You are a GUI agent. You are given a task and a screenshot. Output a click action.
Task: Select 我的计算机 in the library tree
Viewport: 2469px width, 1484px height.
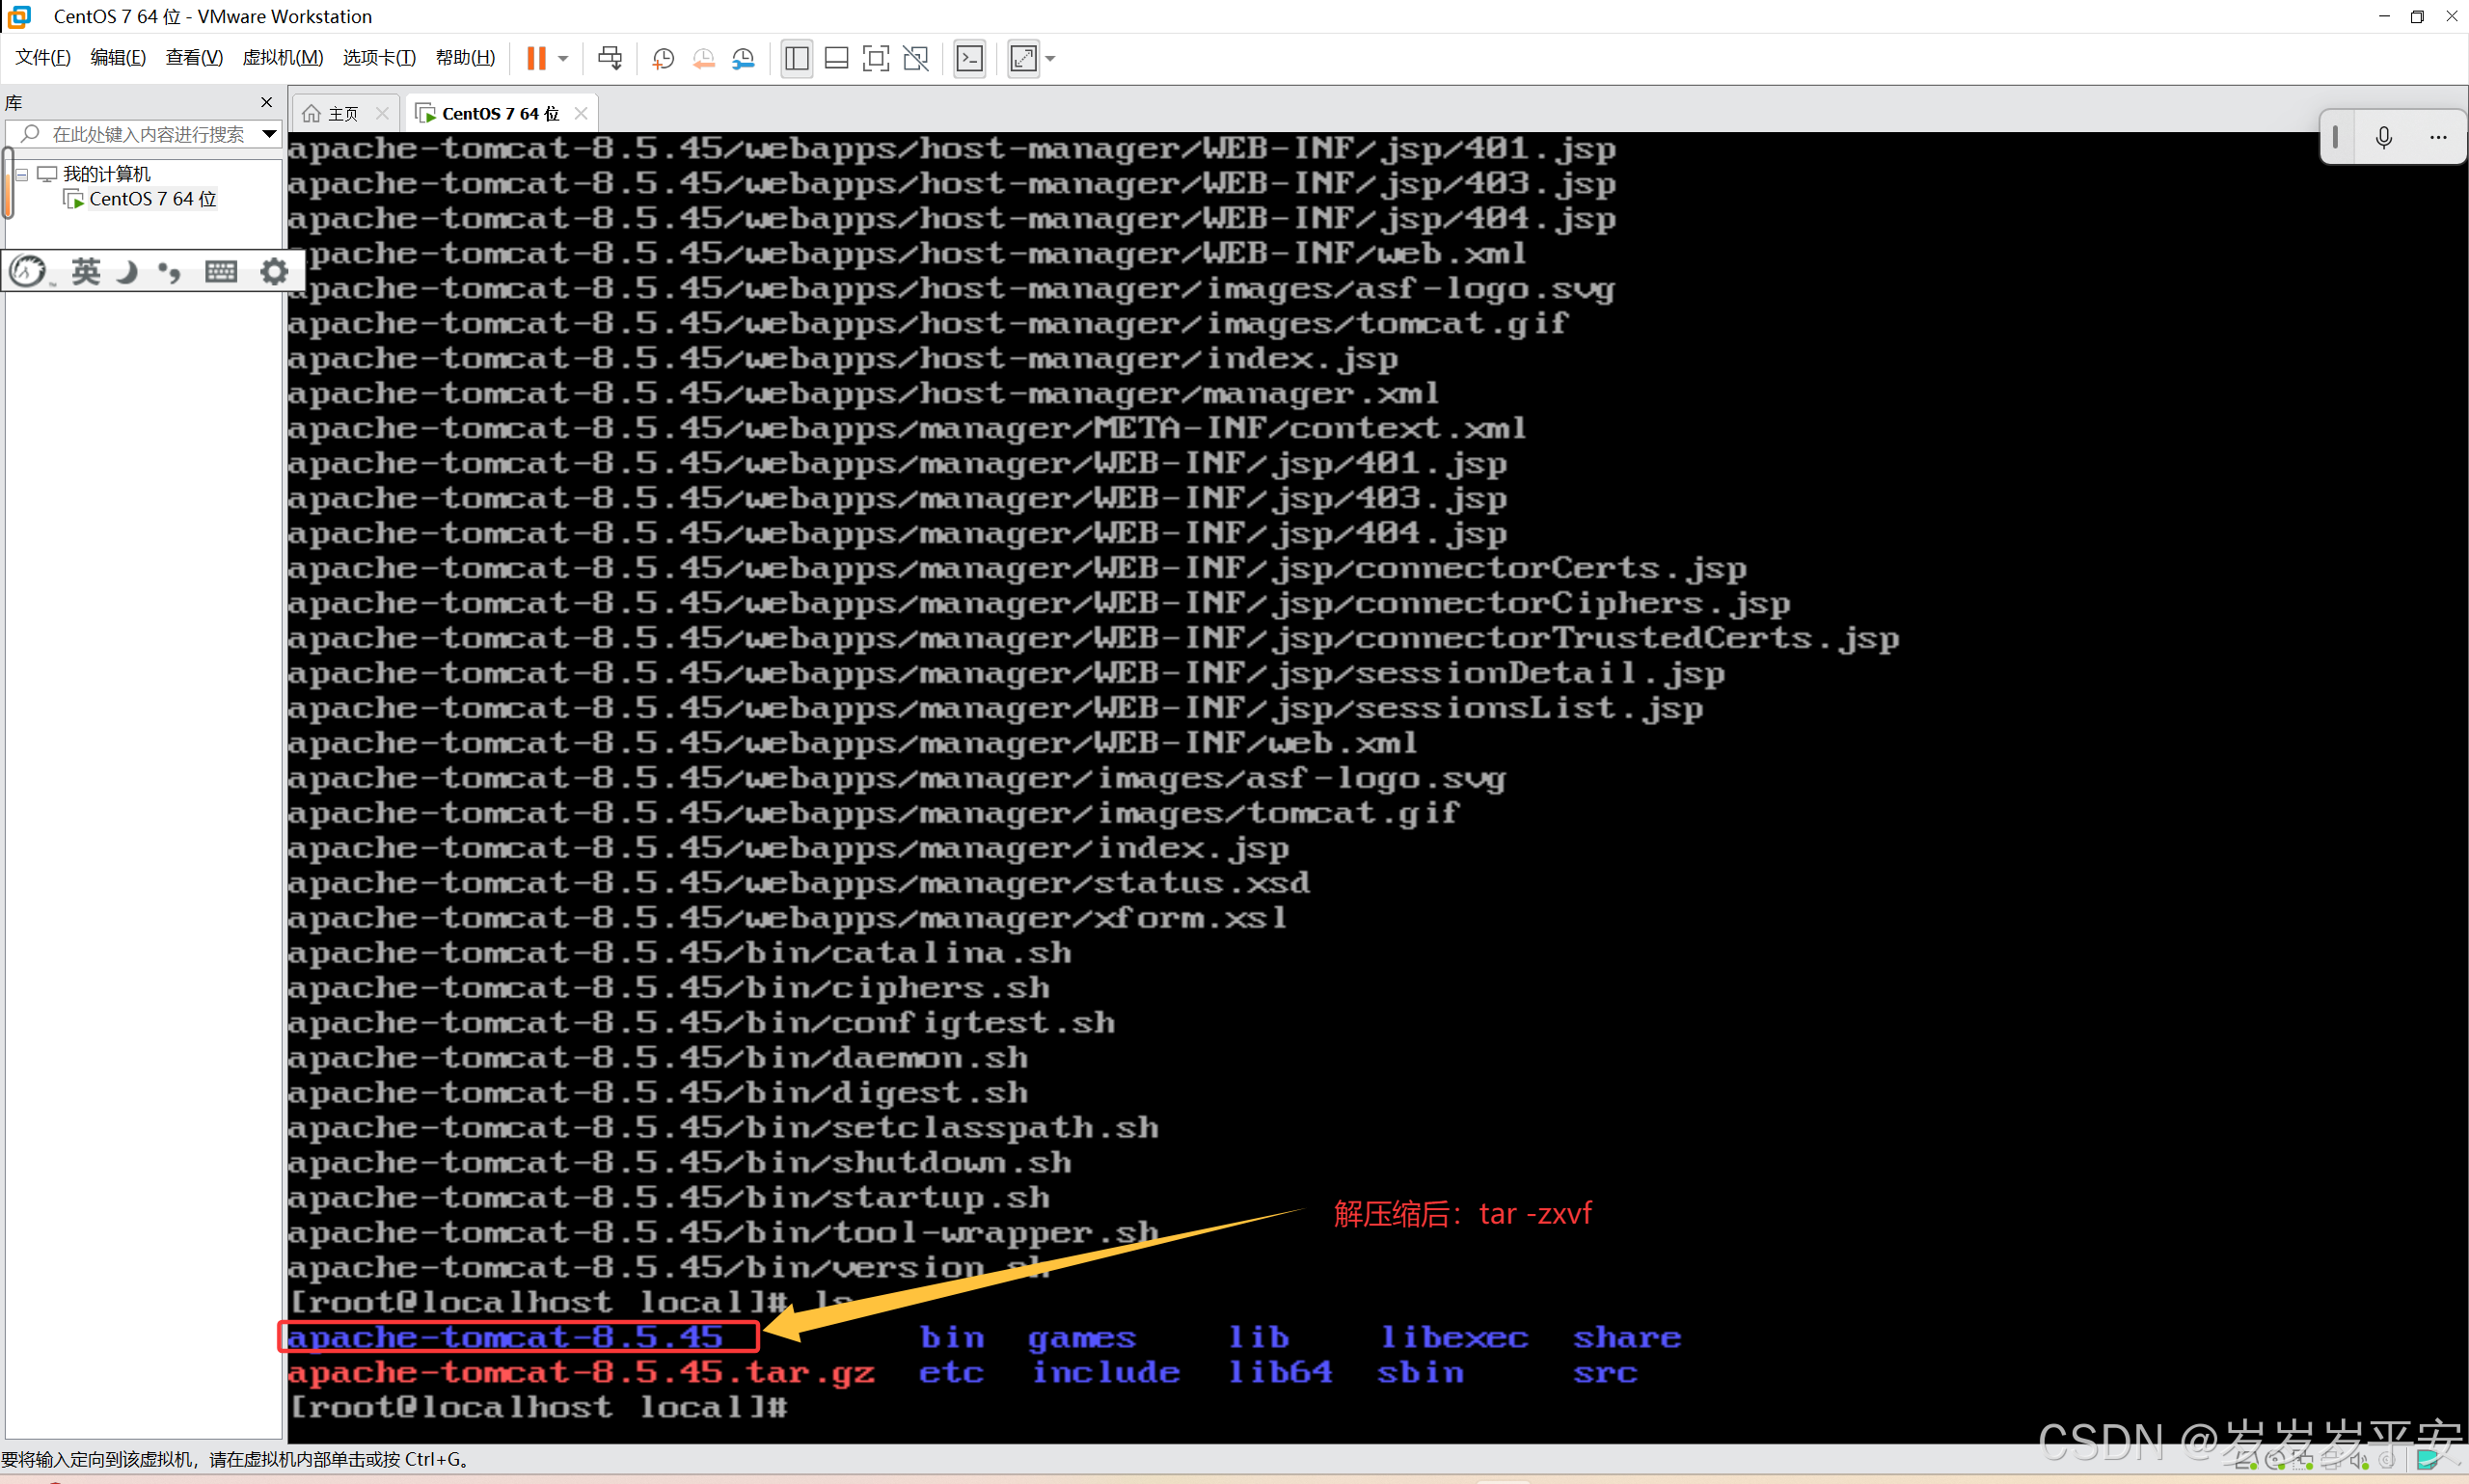point(106,174)
